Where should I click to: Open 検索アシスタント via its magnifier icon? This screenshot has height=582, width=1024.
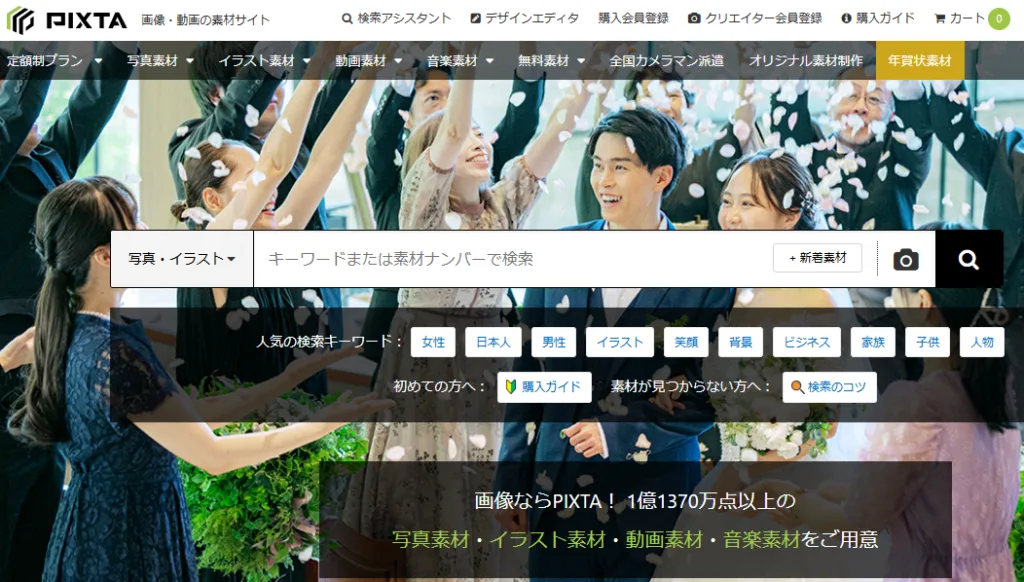pyautogui.click(x=347, y=17)
